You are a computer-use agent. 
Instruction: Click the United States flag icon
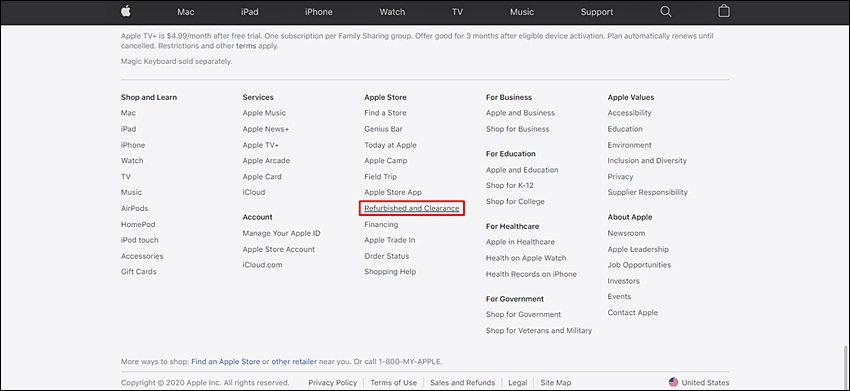673,382
